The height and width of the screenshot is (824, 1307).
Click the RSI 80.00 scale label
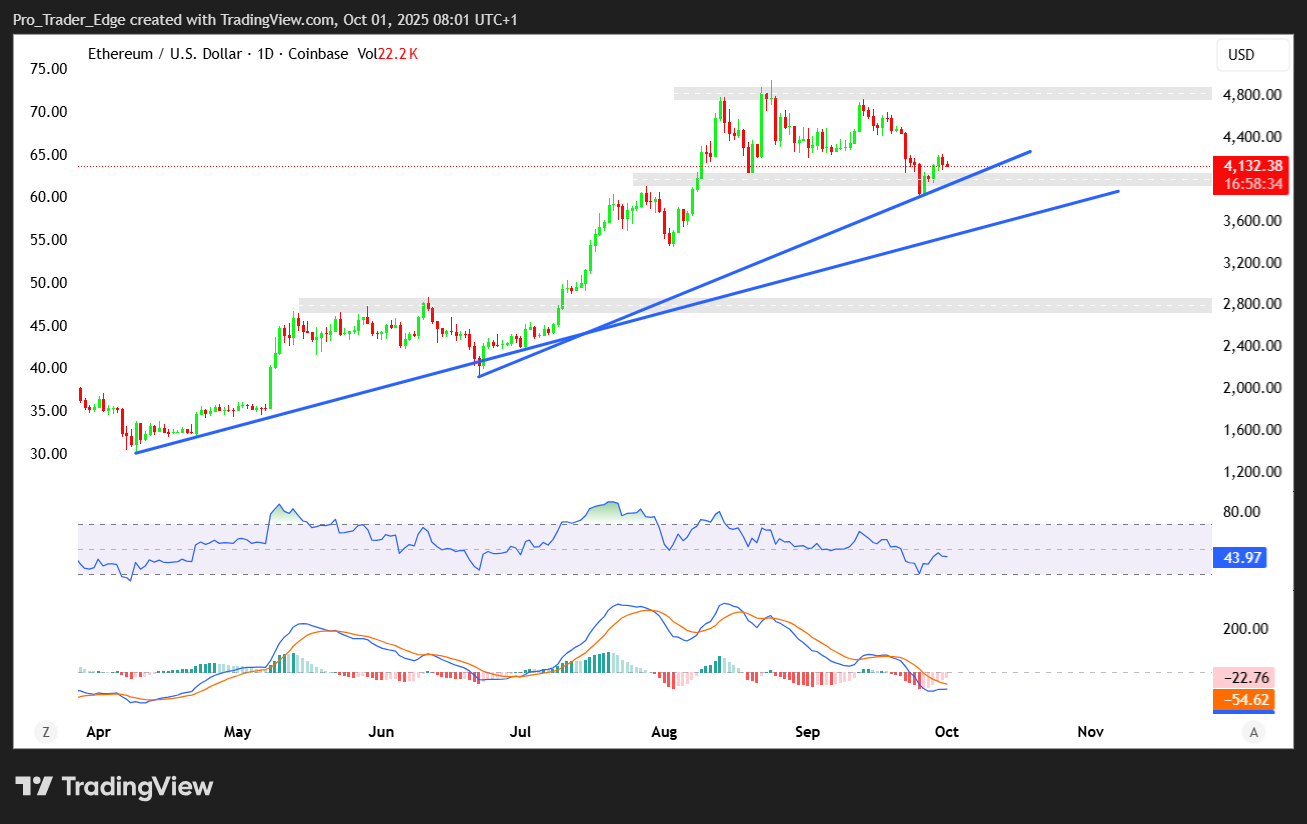(x=1240, y=512)
